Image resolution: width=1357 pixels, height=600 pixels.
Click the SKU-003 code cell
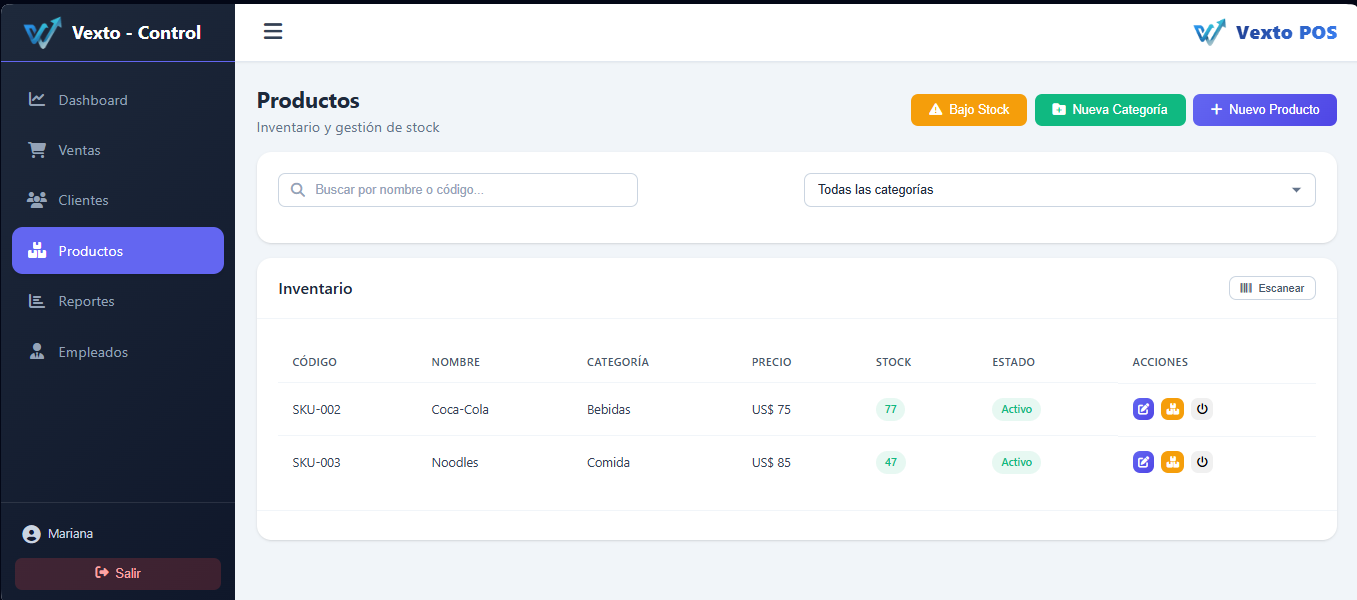point(317,462)
